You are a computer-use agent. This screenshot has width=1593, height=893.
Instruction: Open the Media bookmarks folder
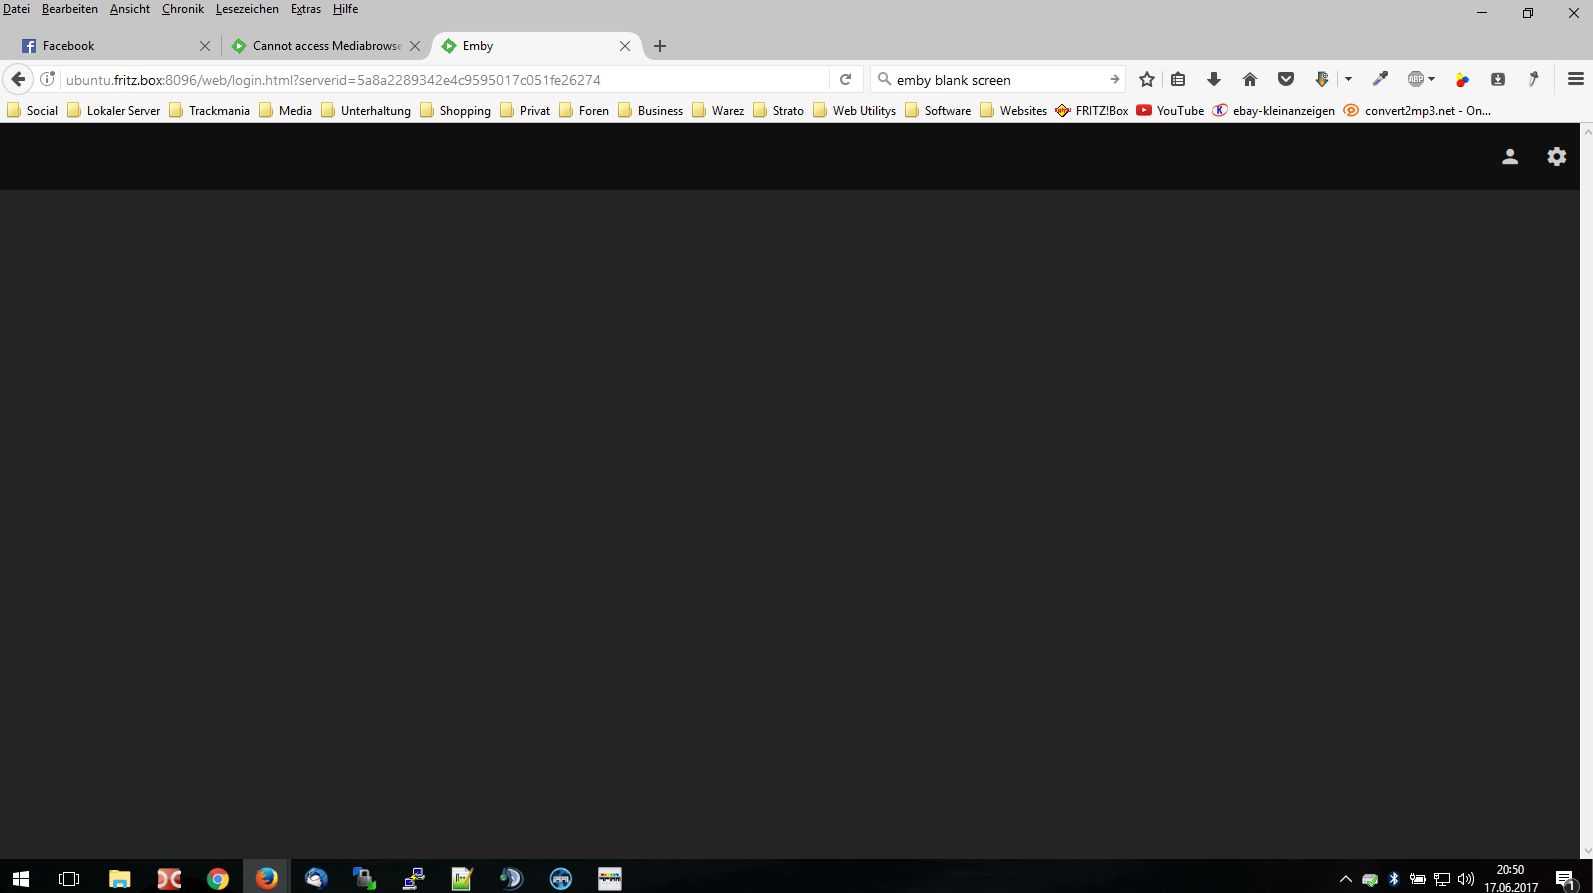(286, 111)
